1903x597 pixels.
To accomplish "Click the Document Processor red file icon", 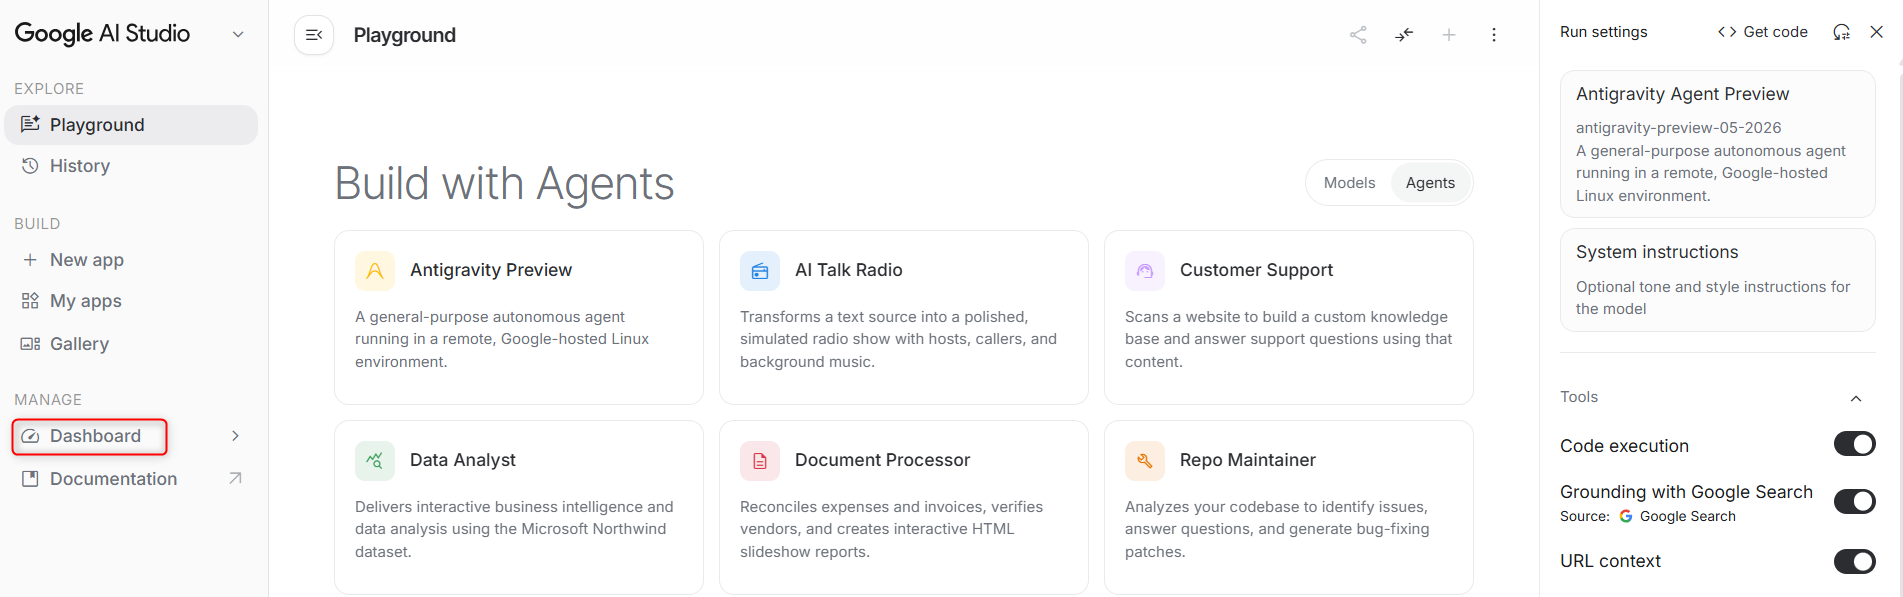I will click(x=760, y=461).
